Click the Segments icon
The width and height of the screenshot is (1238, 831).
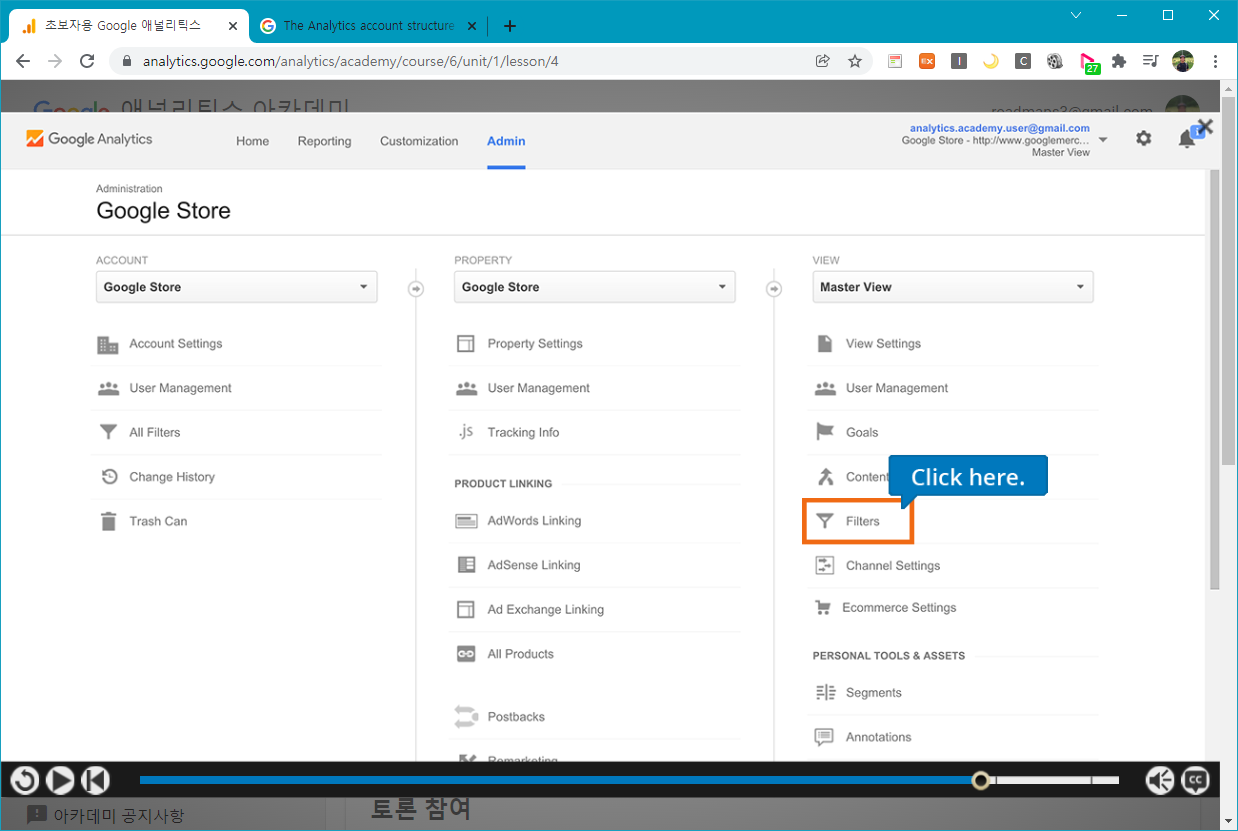[x=825, y=692]
